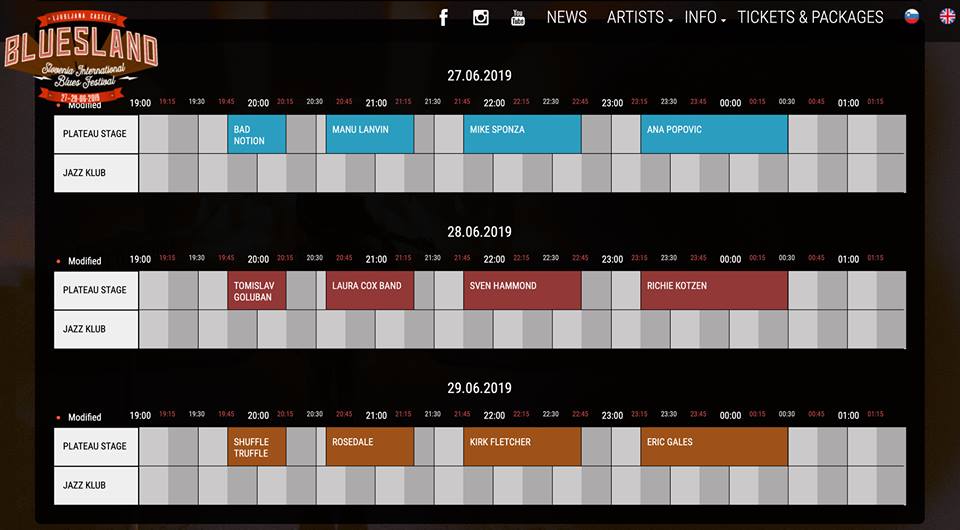Select Richie Kotzen schedule block

[x=714, y=290]
